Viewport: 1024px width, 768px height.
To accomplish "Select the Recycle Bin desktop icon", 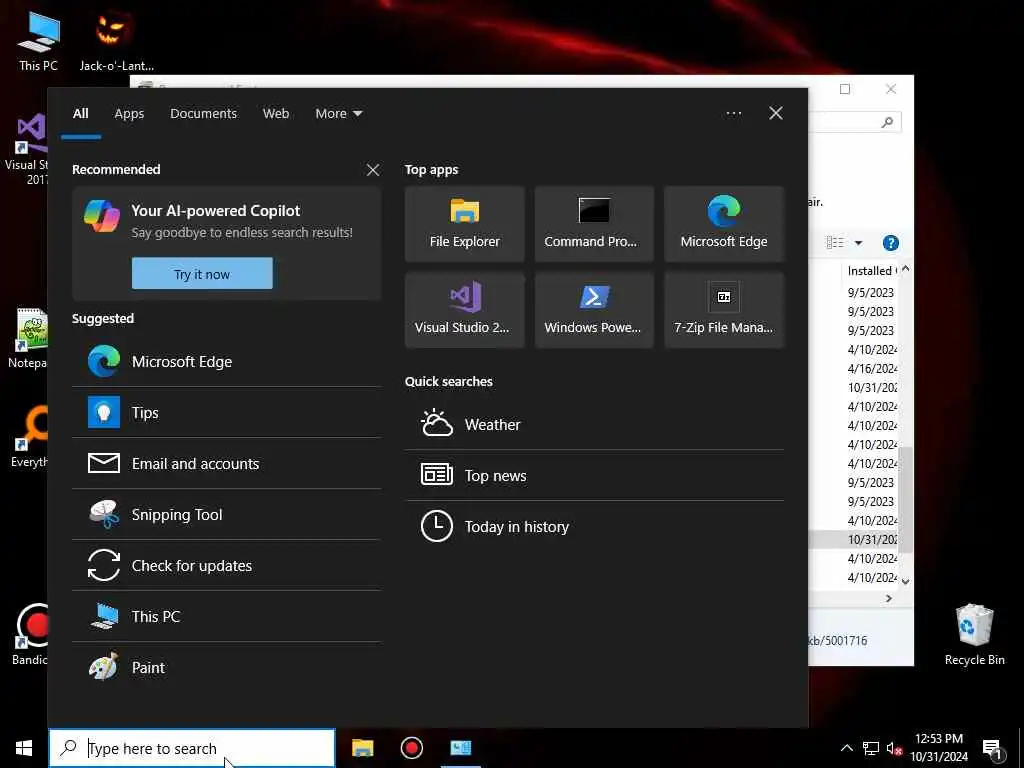I will pyautogui.click(x=974, y=634).
